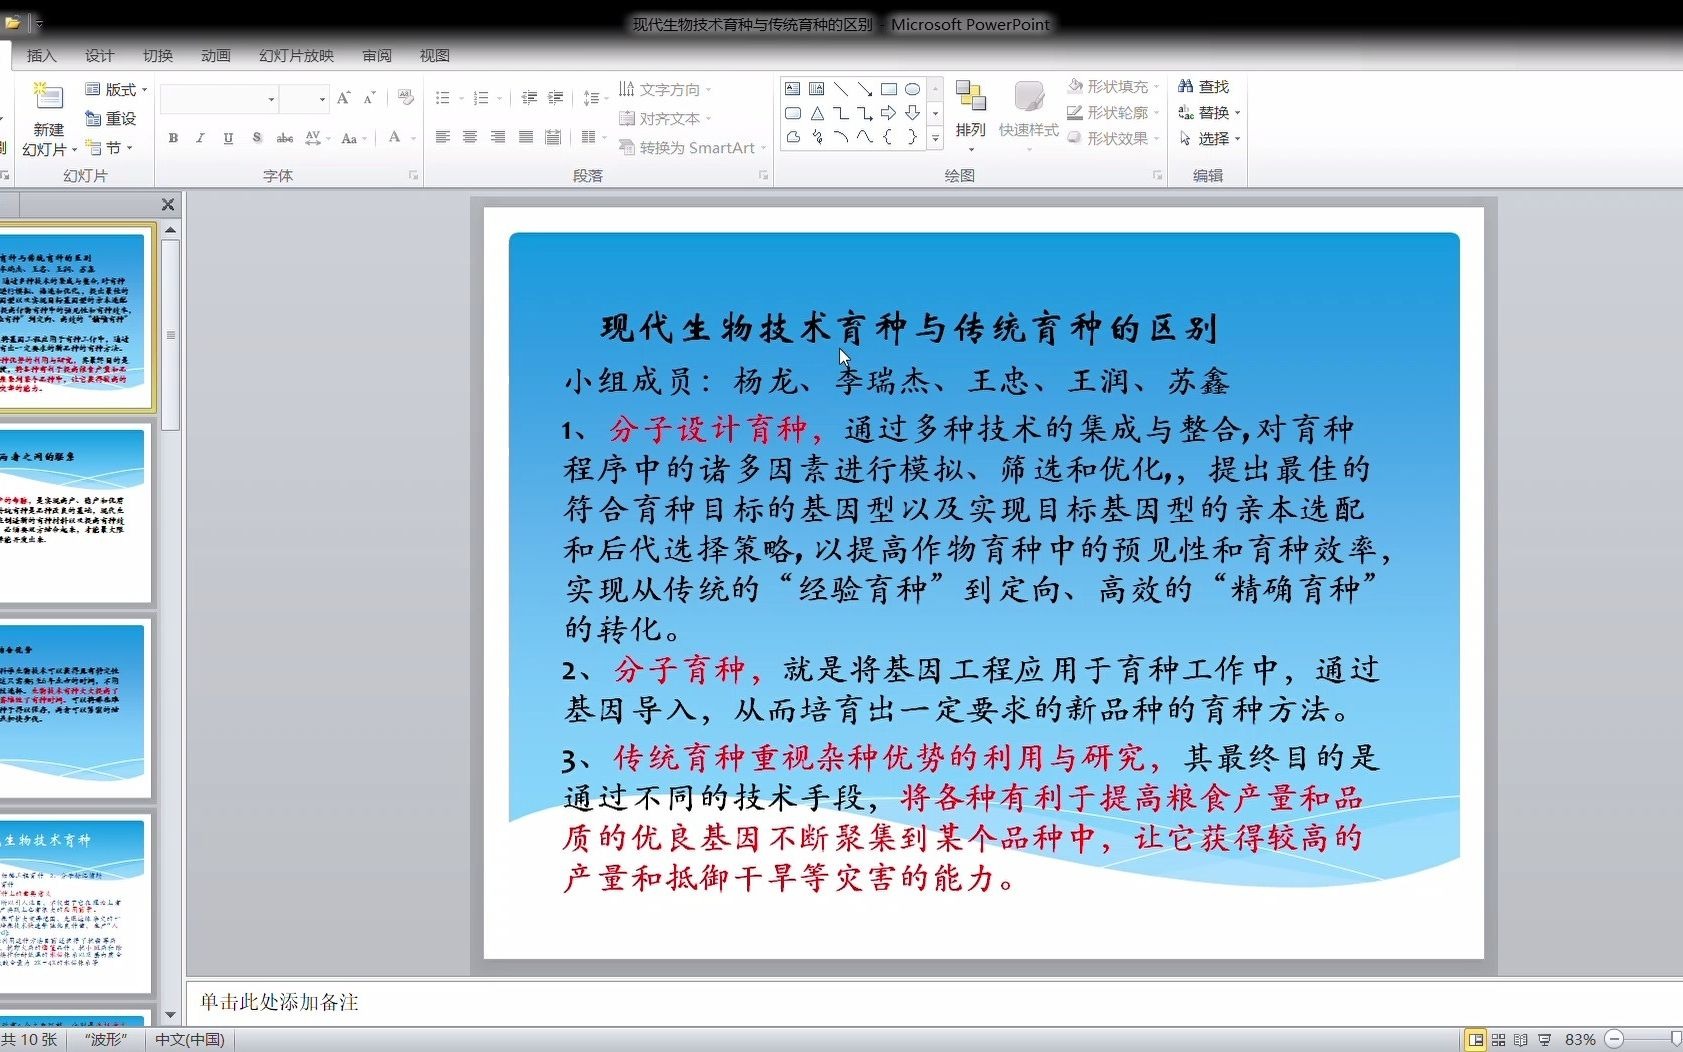
Task: Click the 转换为SmartArt button
Action: pyautogui.click(x=690, y=147)
